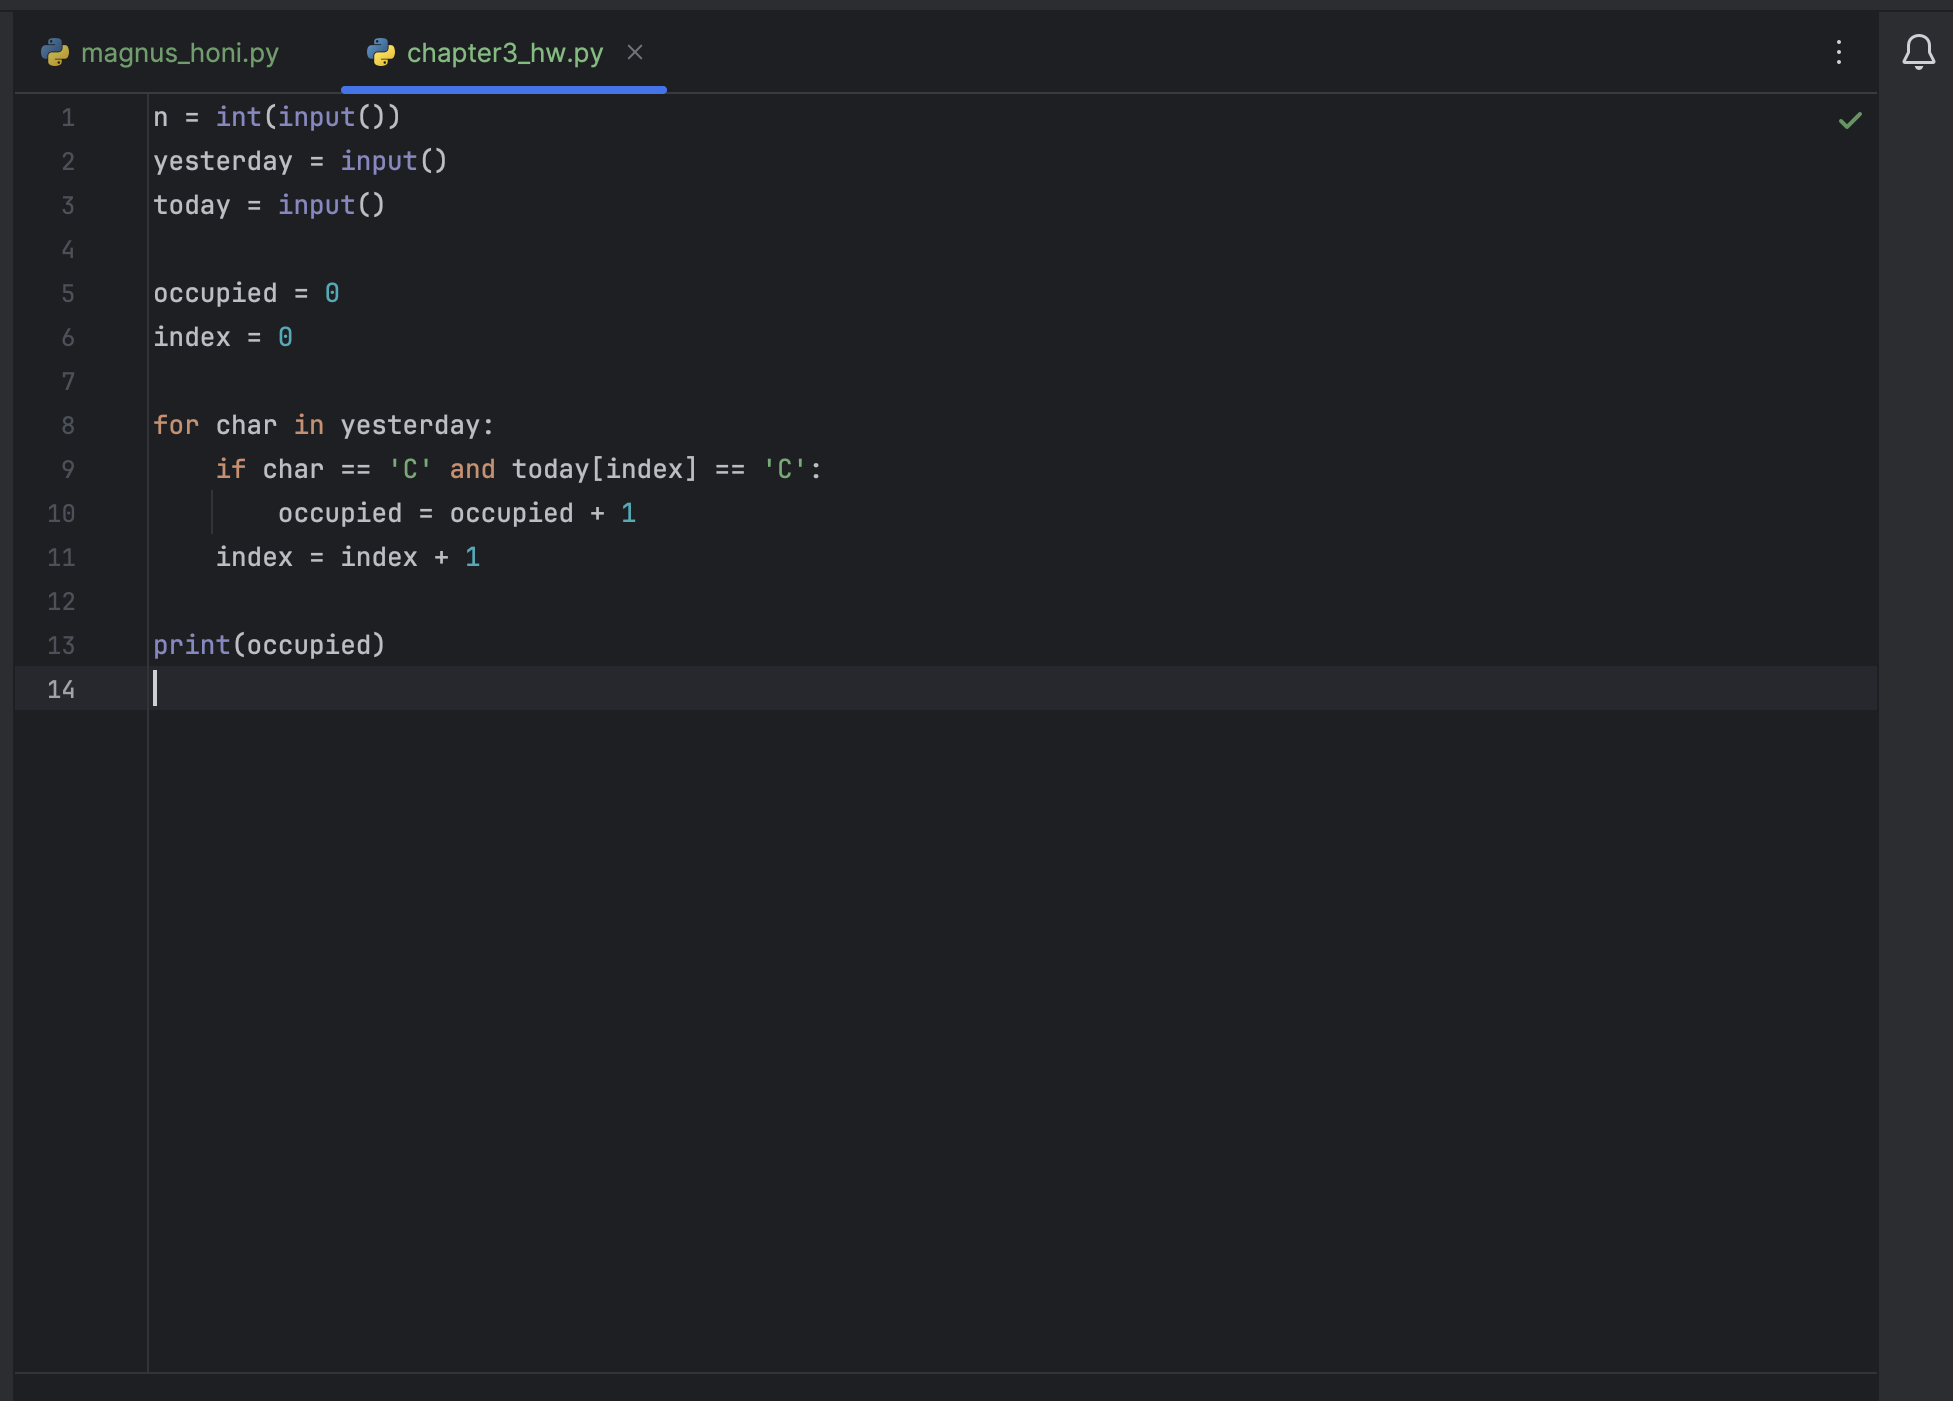Click the 'and' keyword on line 9
Screen dimensions: 1953x1401
(x=472, y=470)
